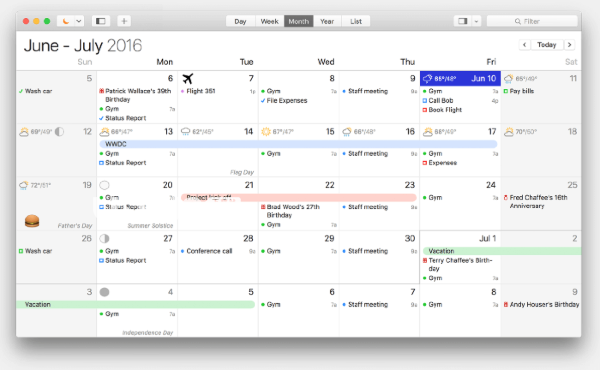Go to previous month with left chevron

point(525,45)
